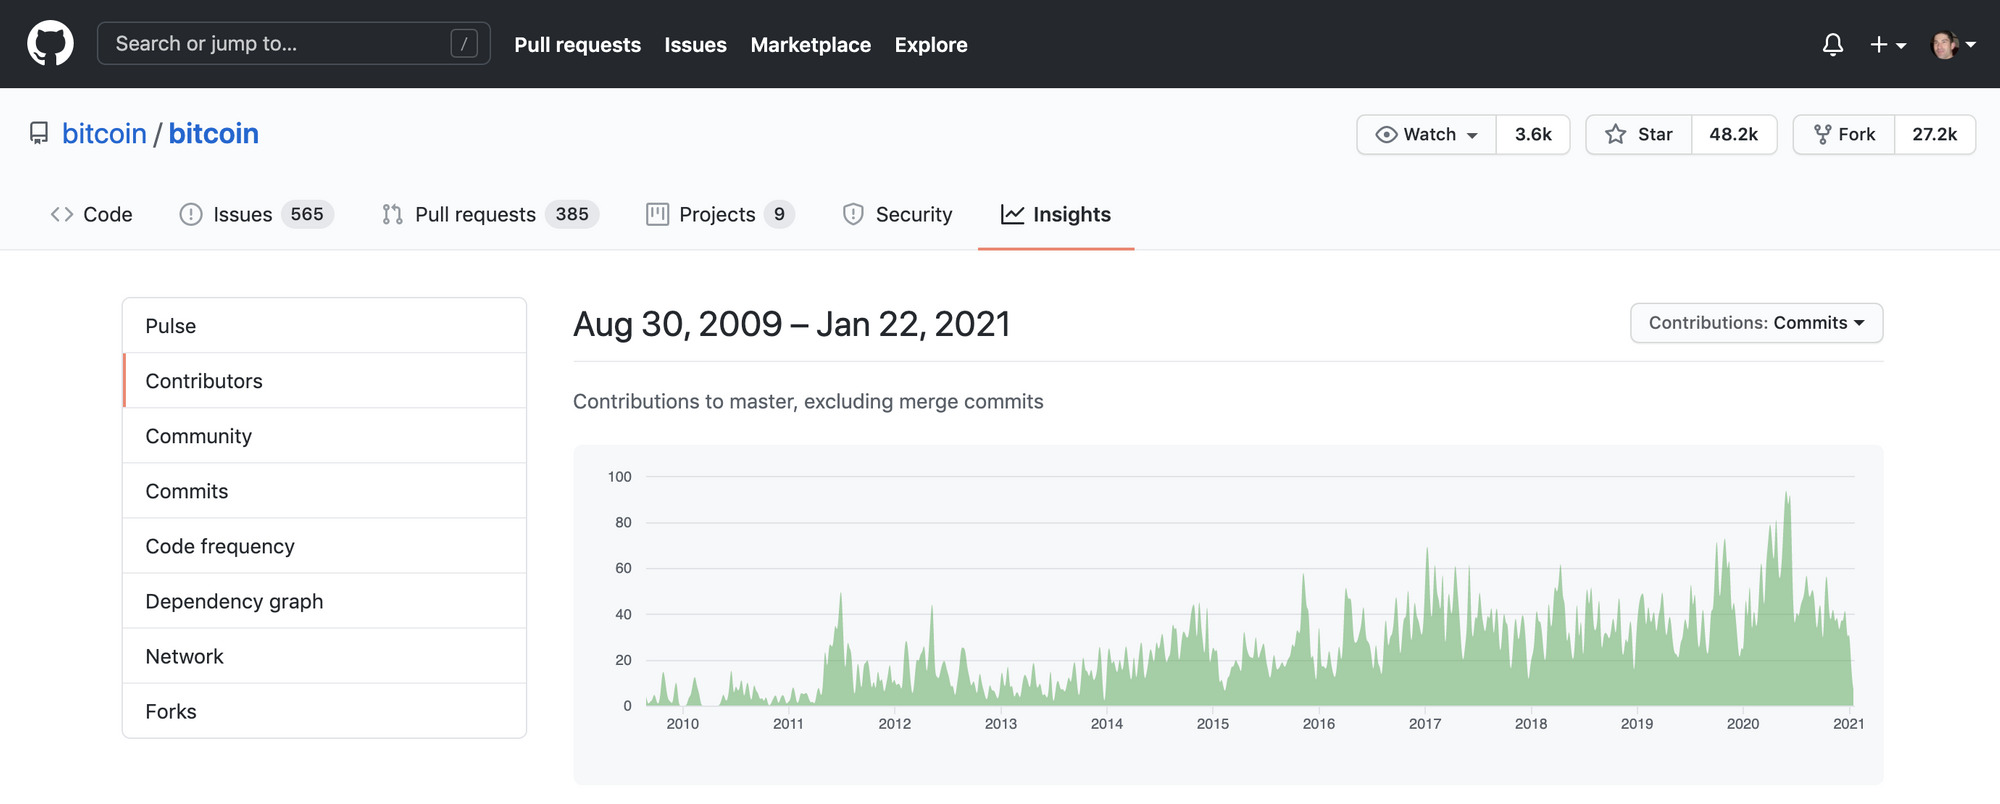Expand the Watch dropdown

pyautogui.click(x=1426, y=134)
